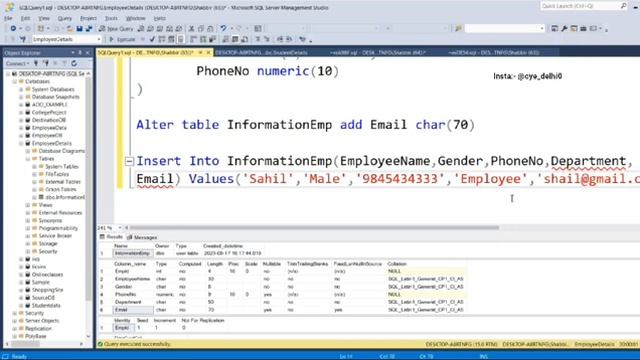This screenshot has height=360, width=640.
Task: Open the Tools menu
Action: pos(111,18)
